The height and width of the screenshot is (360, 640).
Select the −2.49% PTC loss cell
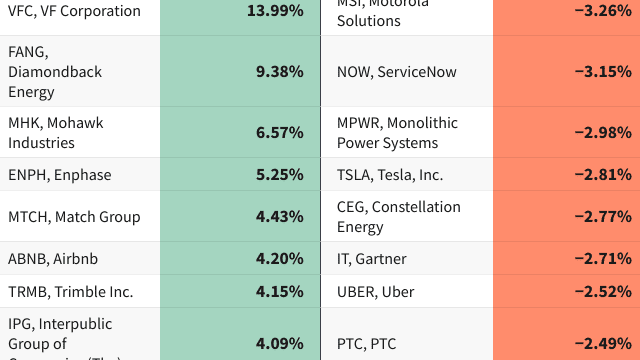(x=567, y=334)
